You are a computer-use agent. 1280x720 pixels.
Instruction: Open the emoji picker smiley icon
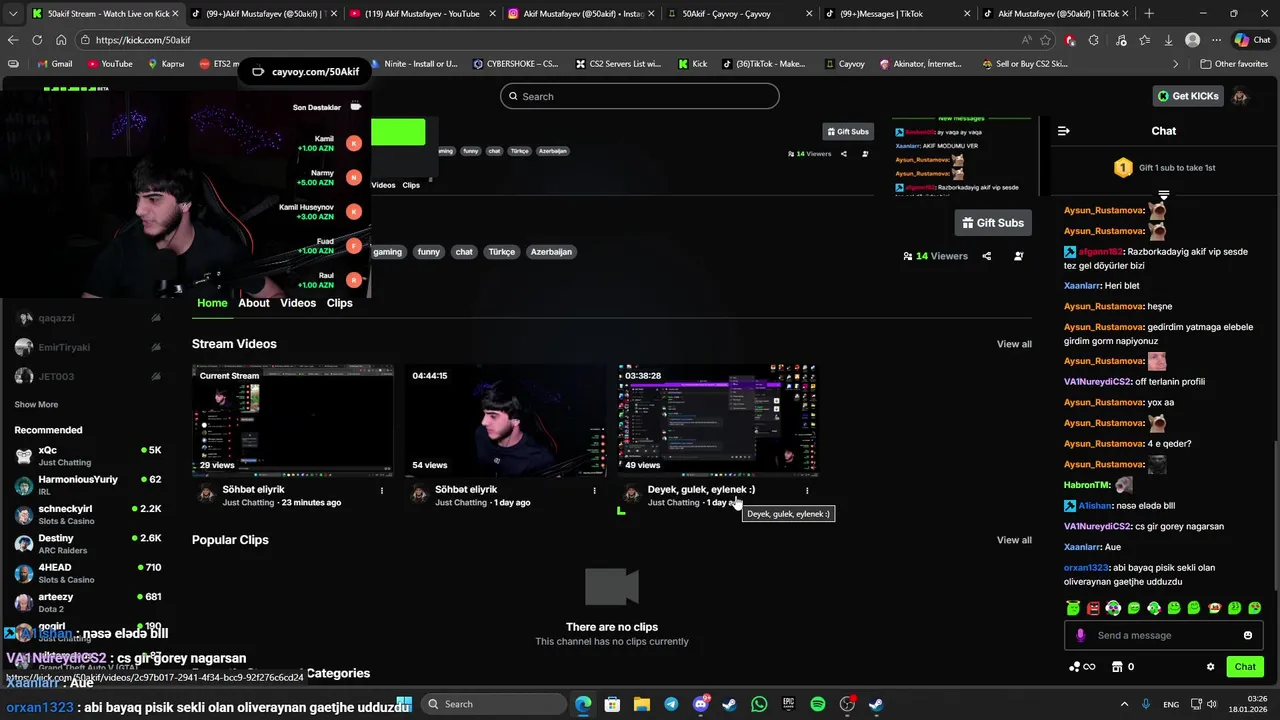pyautogui.click(x=1247, y=635)
